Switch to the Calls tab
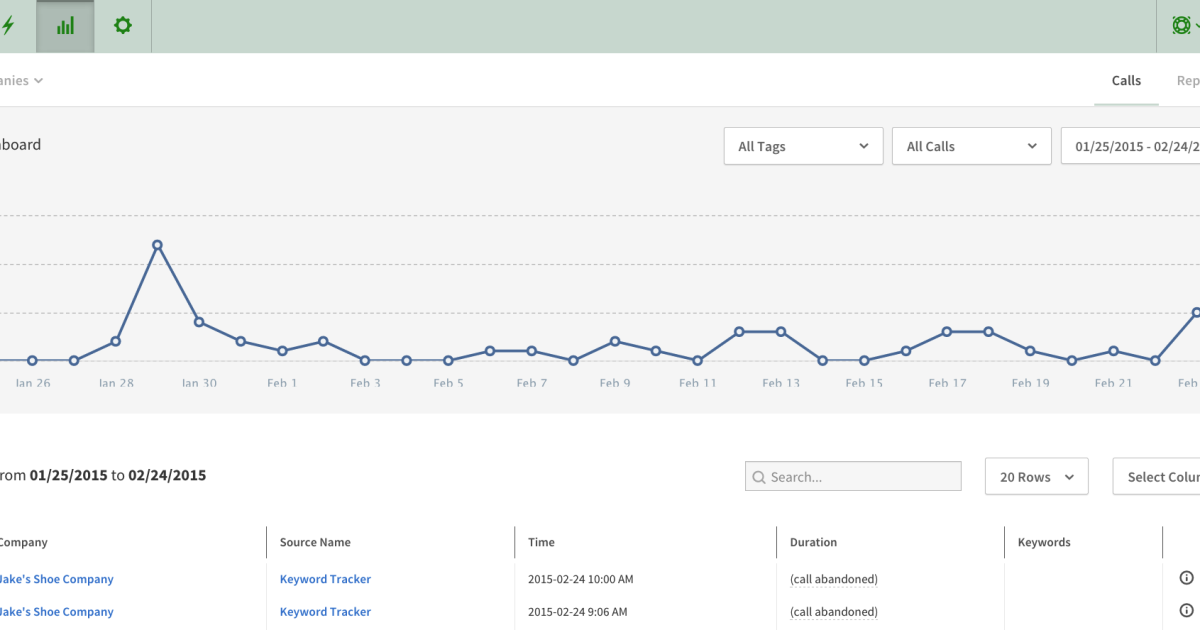This screenshot has width=1200, height=630. pyautogui.click(x=1126, y=80)
